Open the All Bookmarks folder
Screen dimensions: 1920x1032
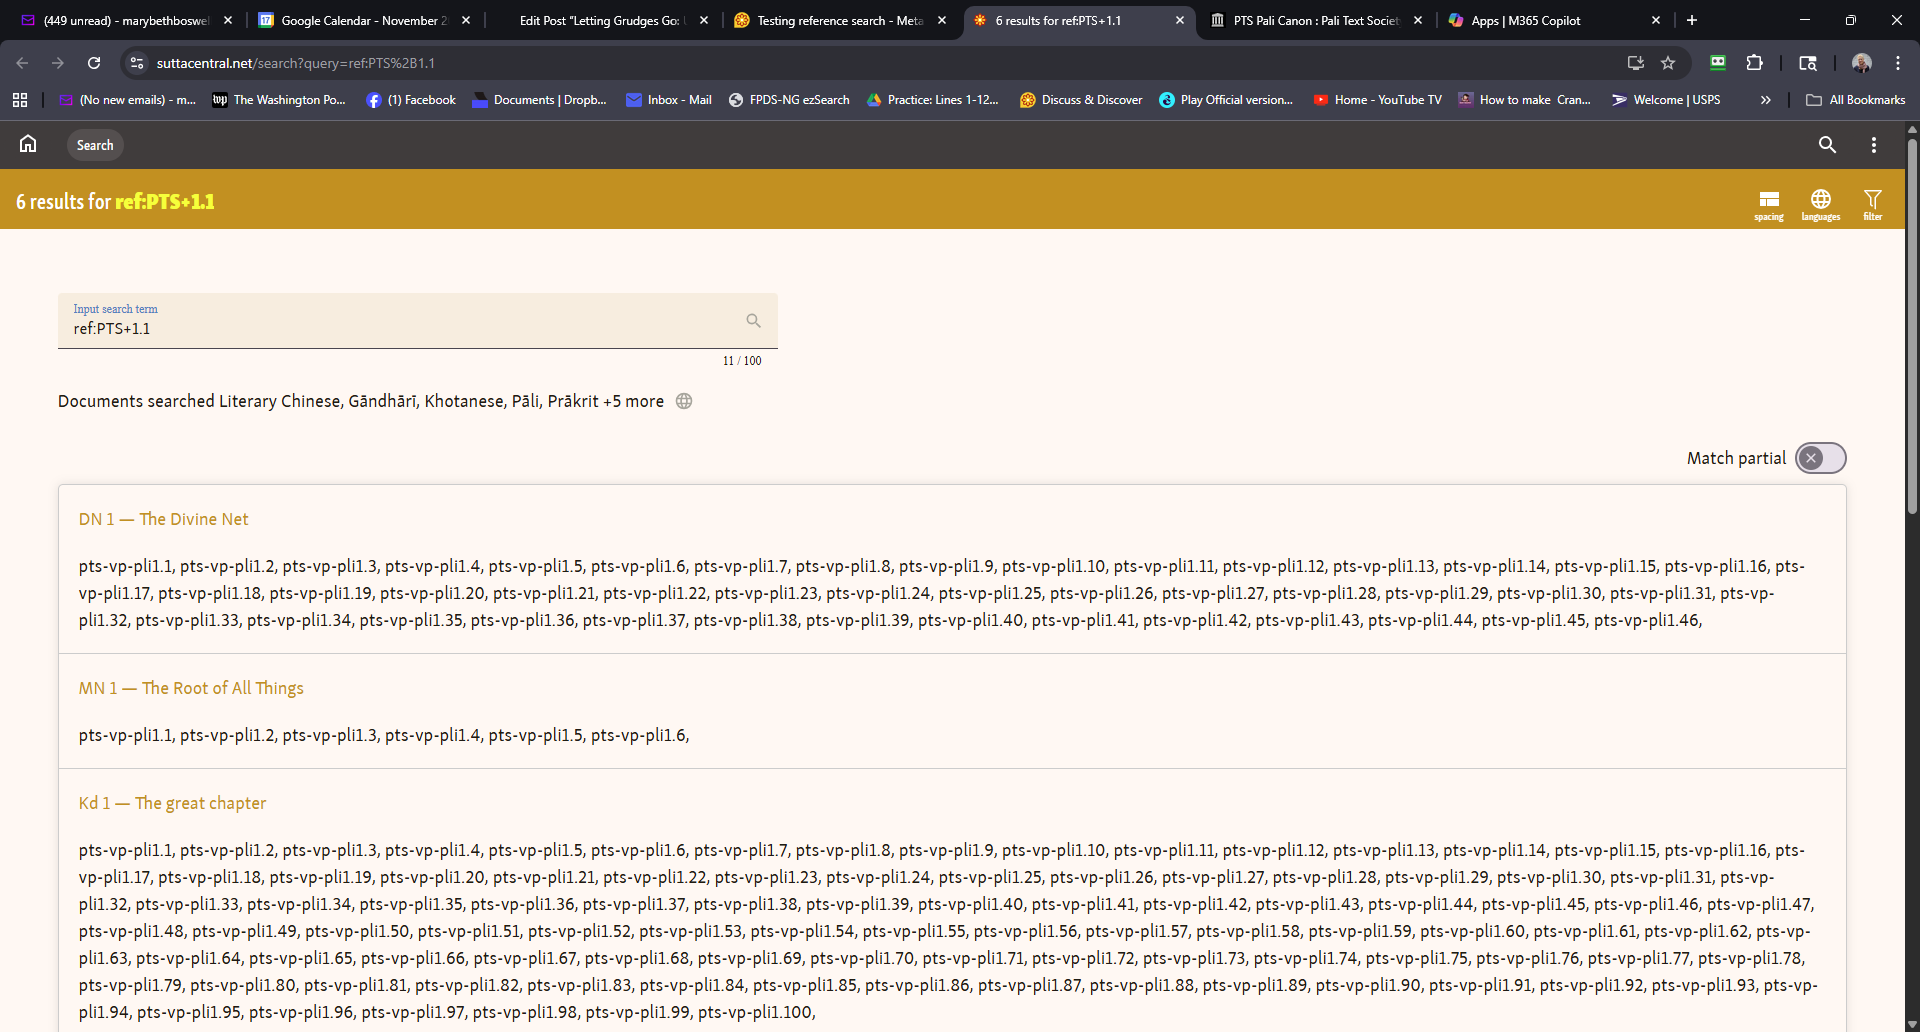[1856, 100]
